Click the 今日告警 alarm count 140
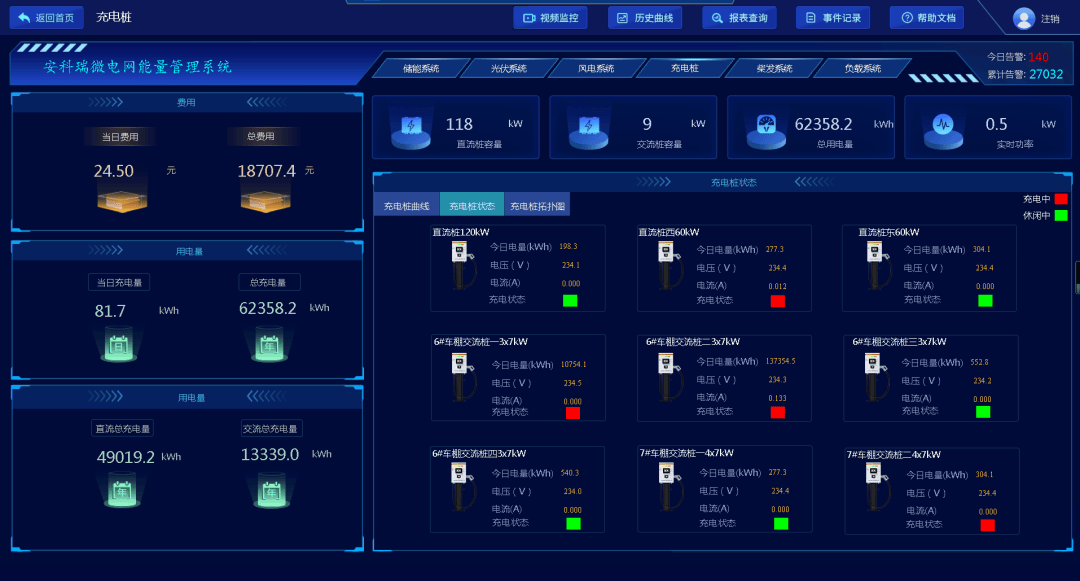Screen dimensions: 1080x581 pyautogui.click(x=1038, y=57)
